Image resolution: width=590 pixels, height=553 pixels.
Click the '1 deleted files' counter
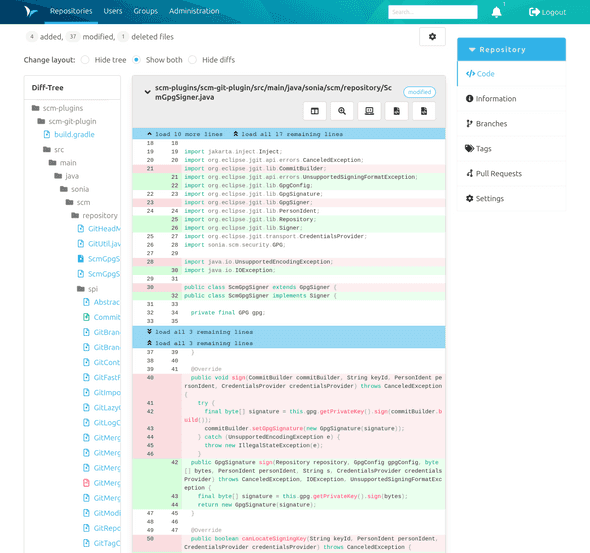pyautogui.click(x=146, y=36)
